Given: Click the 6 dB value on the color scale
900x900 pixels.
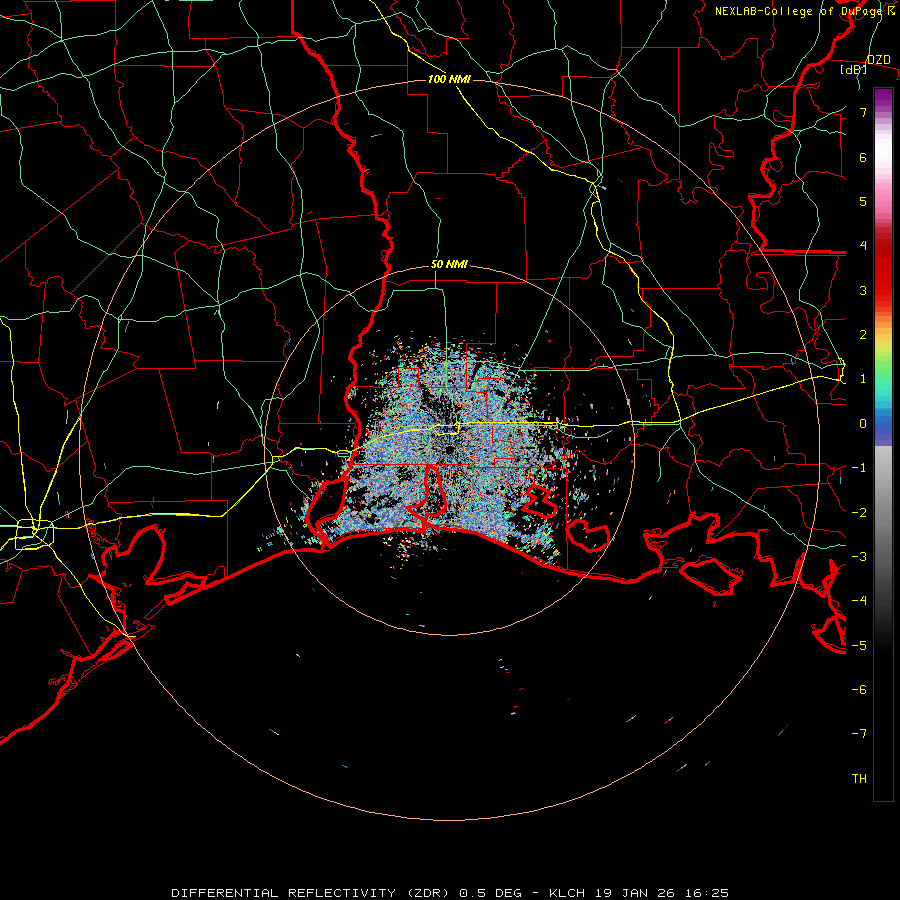Looking at the screenshot, I should coord(863,157).
